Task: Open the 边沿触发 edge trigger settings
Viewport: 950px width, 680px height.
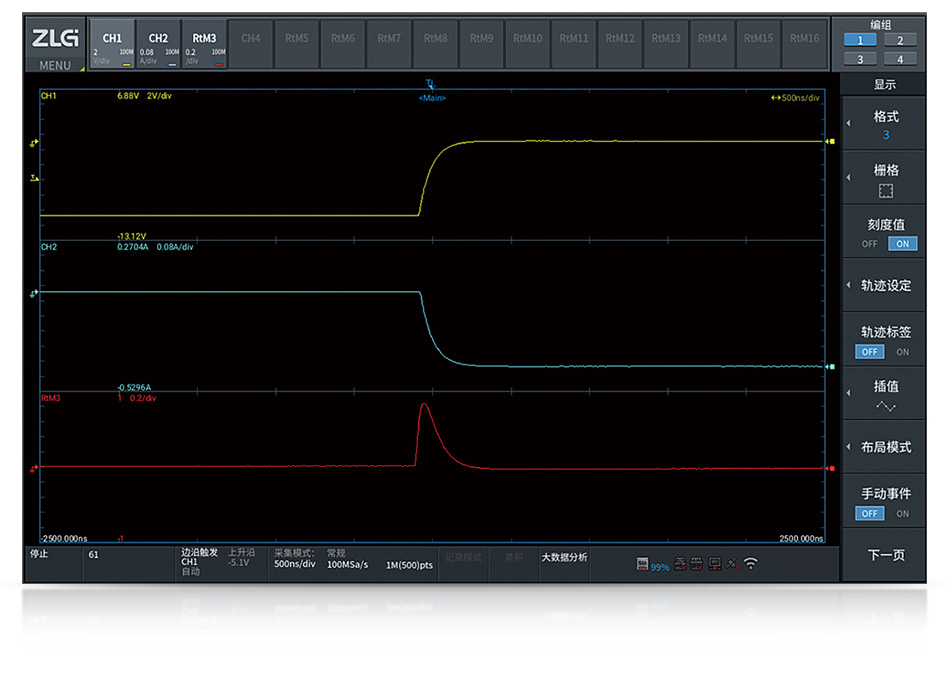Action: (x=219, y=562)
